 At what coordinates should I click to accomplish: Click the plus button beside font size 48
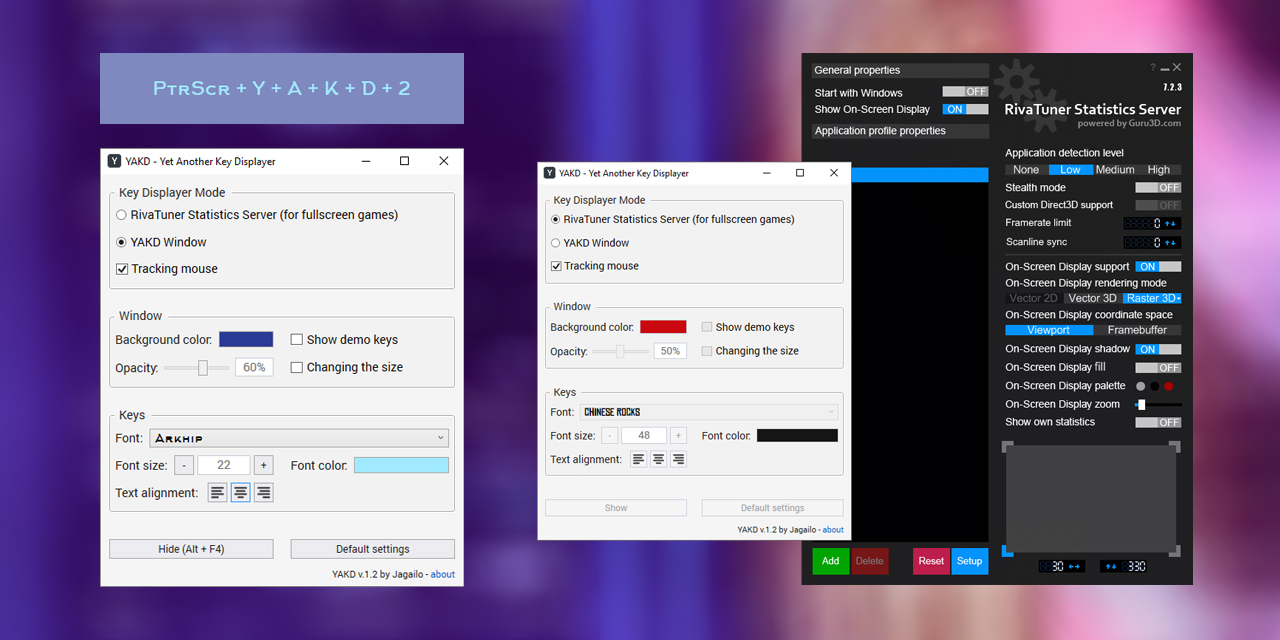pyautogui.click(x=678, y=435)
